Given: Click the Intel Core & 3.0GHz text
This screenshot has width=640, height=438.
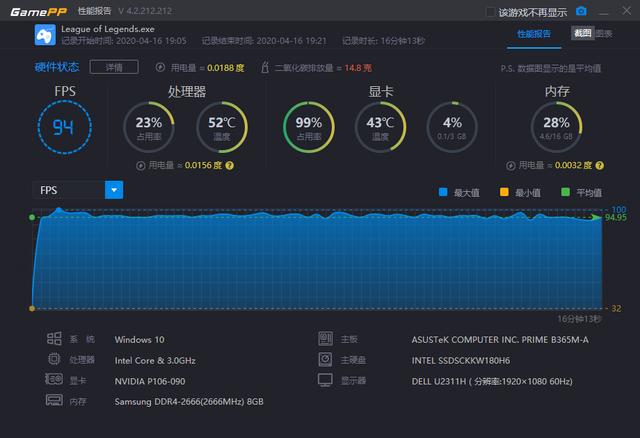Looking at the screenshot, I should point(155,360).
